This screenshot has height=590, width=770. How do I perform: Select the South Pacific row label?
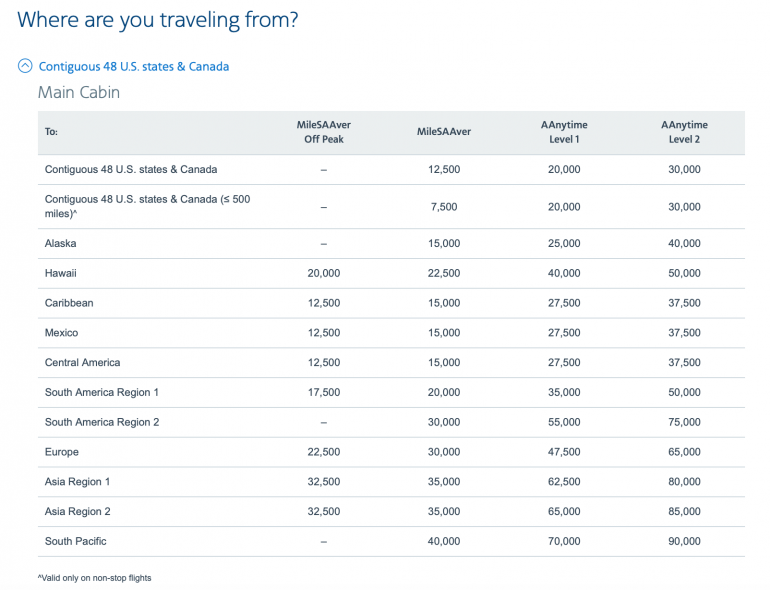(x=76, y=541)
